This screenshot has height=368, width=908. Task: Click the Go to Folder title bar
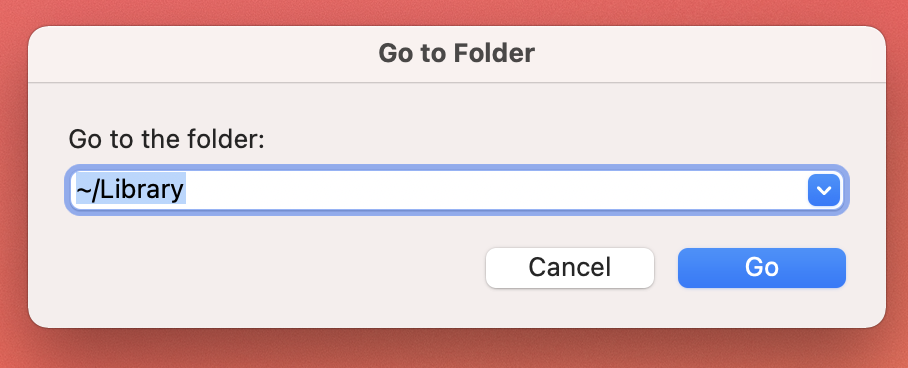(x=456, y=53)
